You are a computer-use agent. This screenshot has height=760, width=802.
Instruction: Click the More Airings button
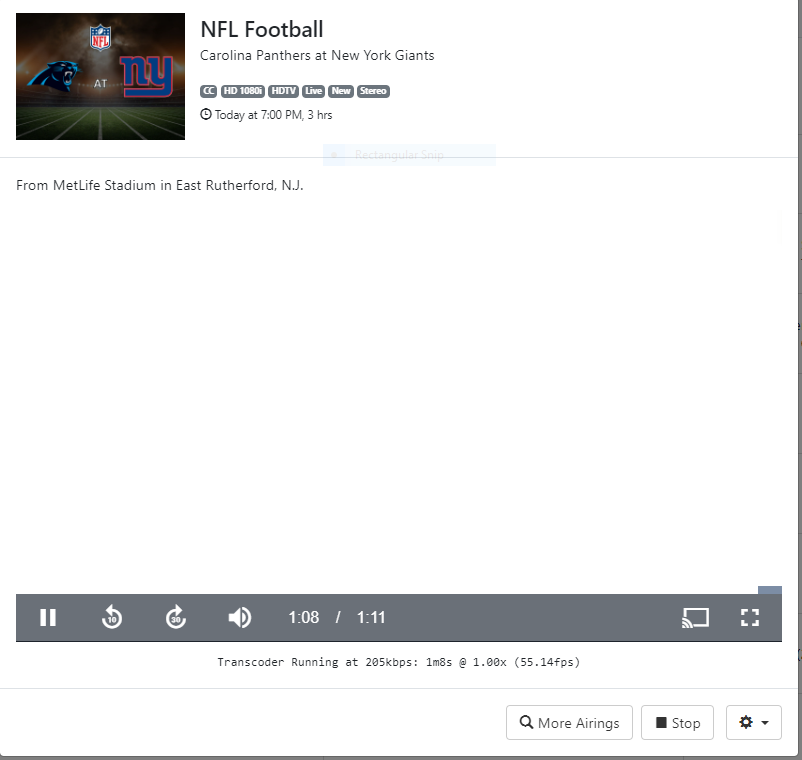tap(569, 723)
